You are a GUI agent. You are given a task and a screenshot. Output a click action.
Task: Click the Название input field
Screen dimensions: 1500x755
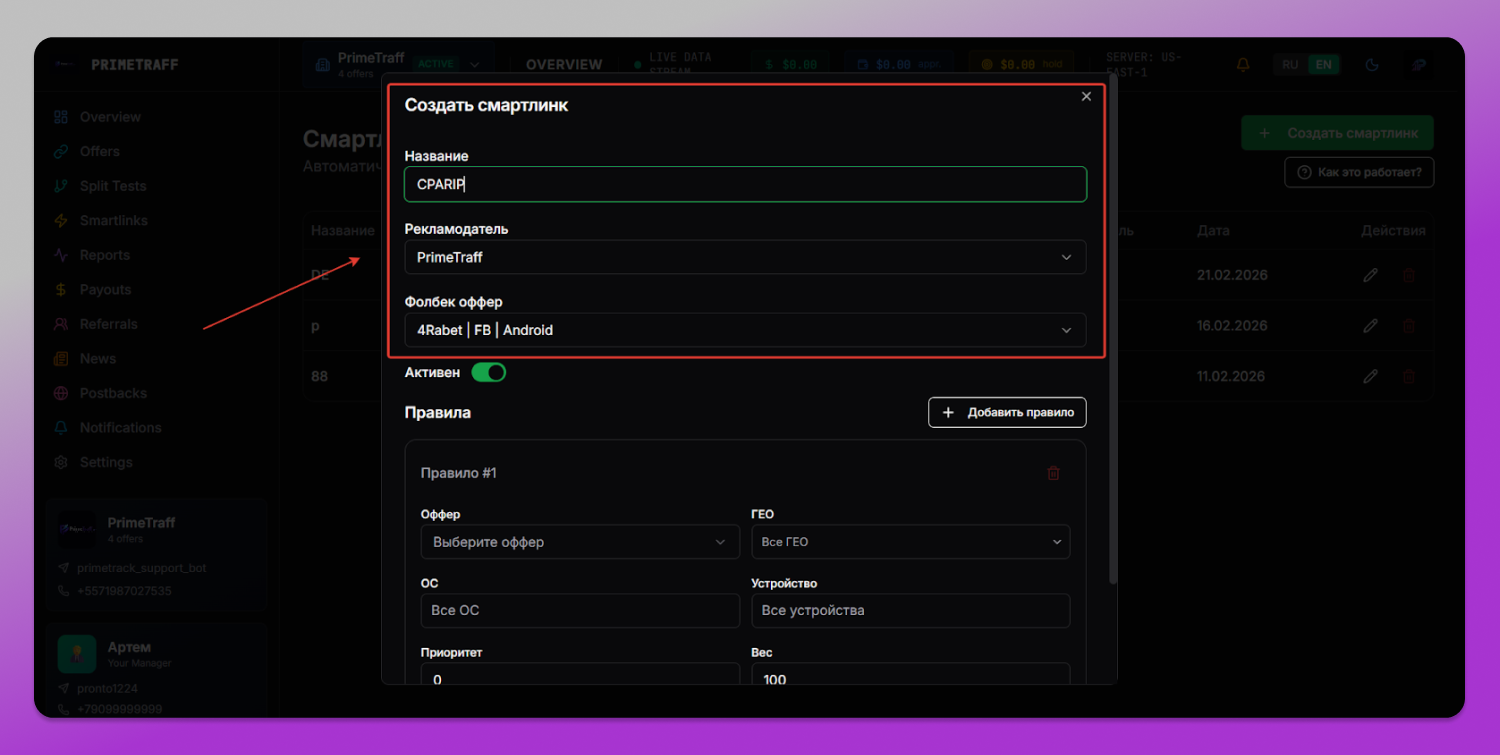pyautogui.click(x=745, y=184)
